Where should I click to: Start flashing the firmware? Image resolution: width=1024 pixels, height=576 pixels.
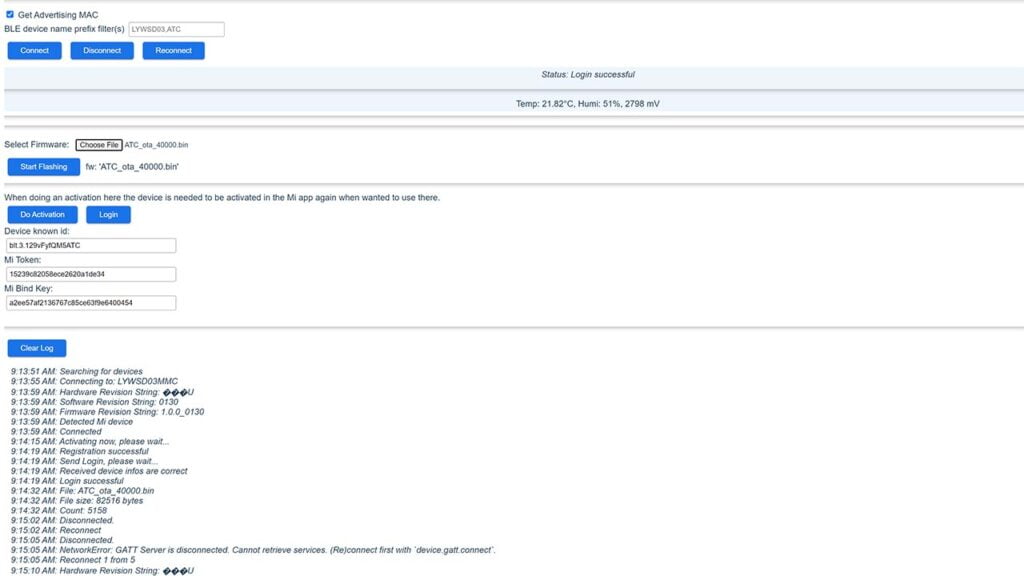[x=43, y=167]
